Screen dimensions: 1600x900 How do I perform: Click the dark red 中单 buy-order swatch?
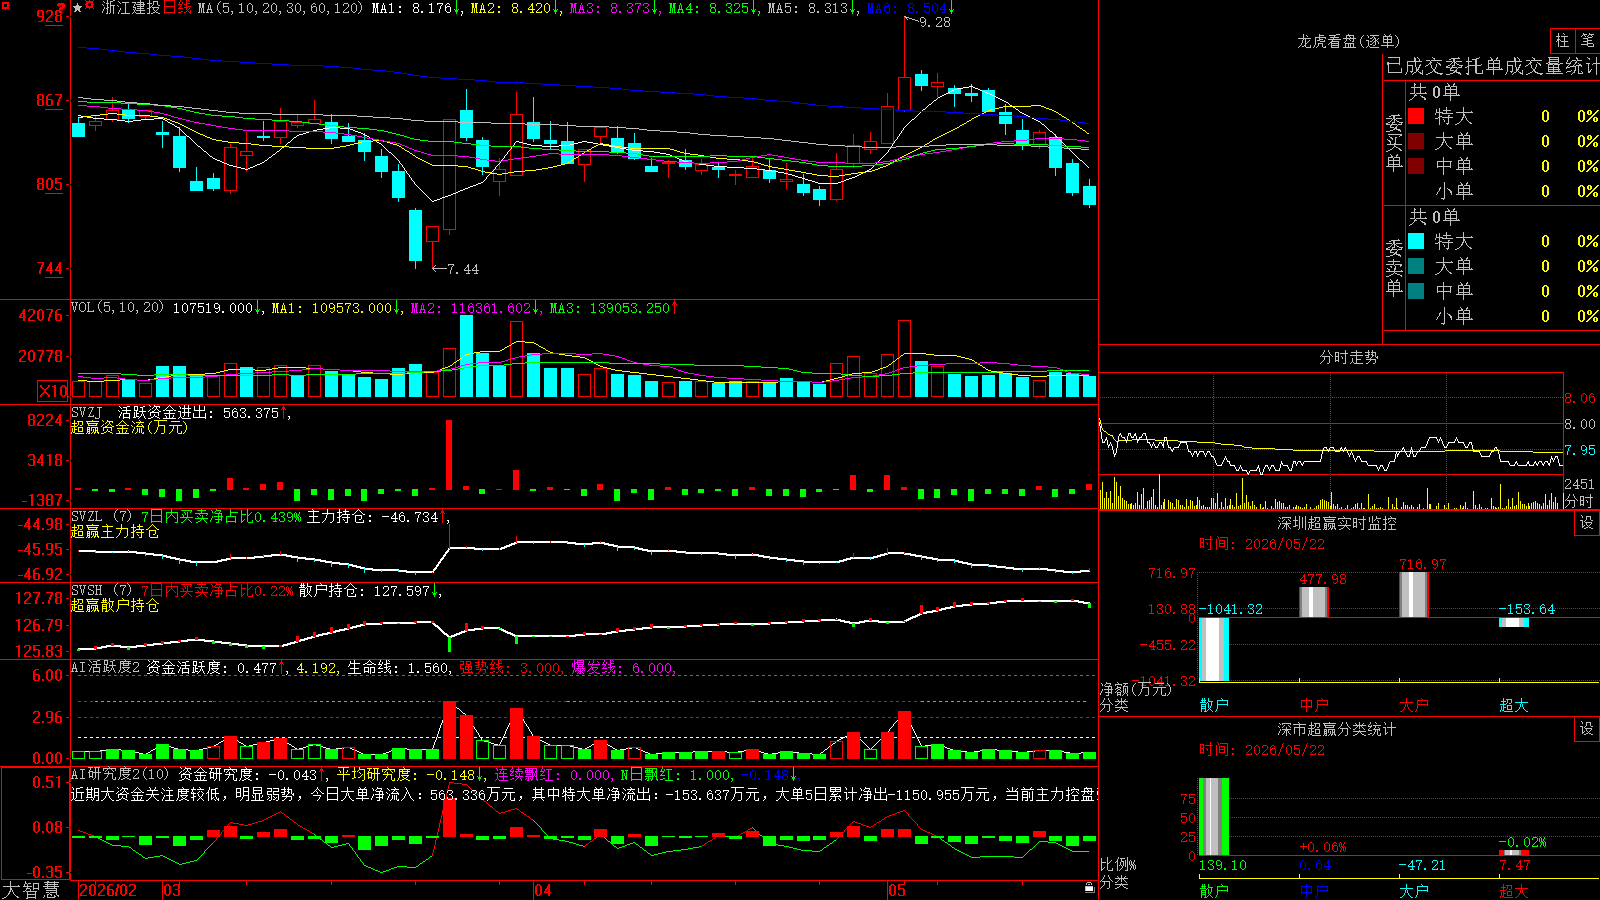coord(1416,165)
